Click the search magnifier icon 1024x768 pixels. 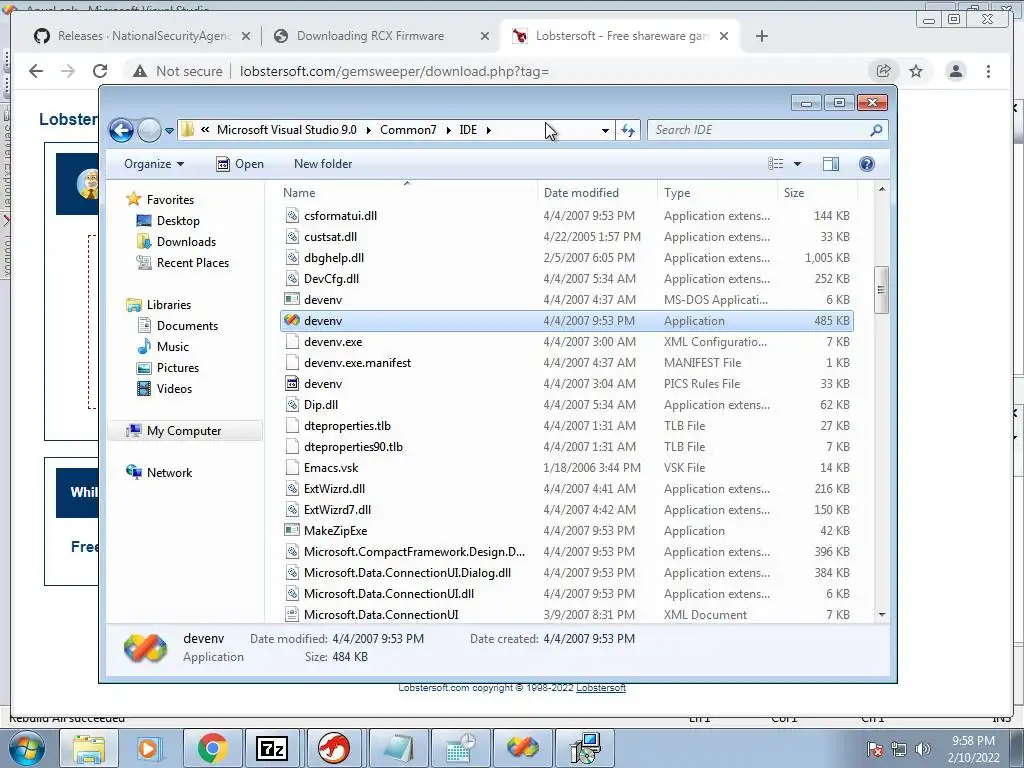[x=876, y=130]
